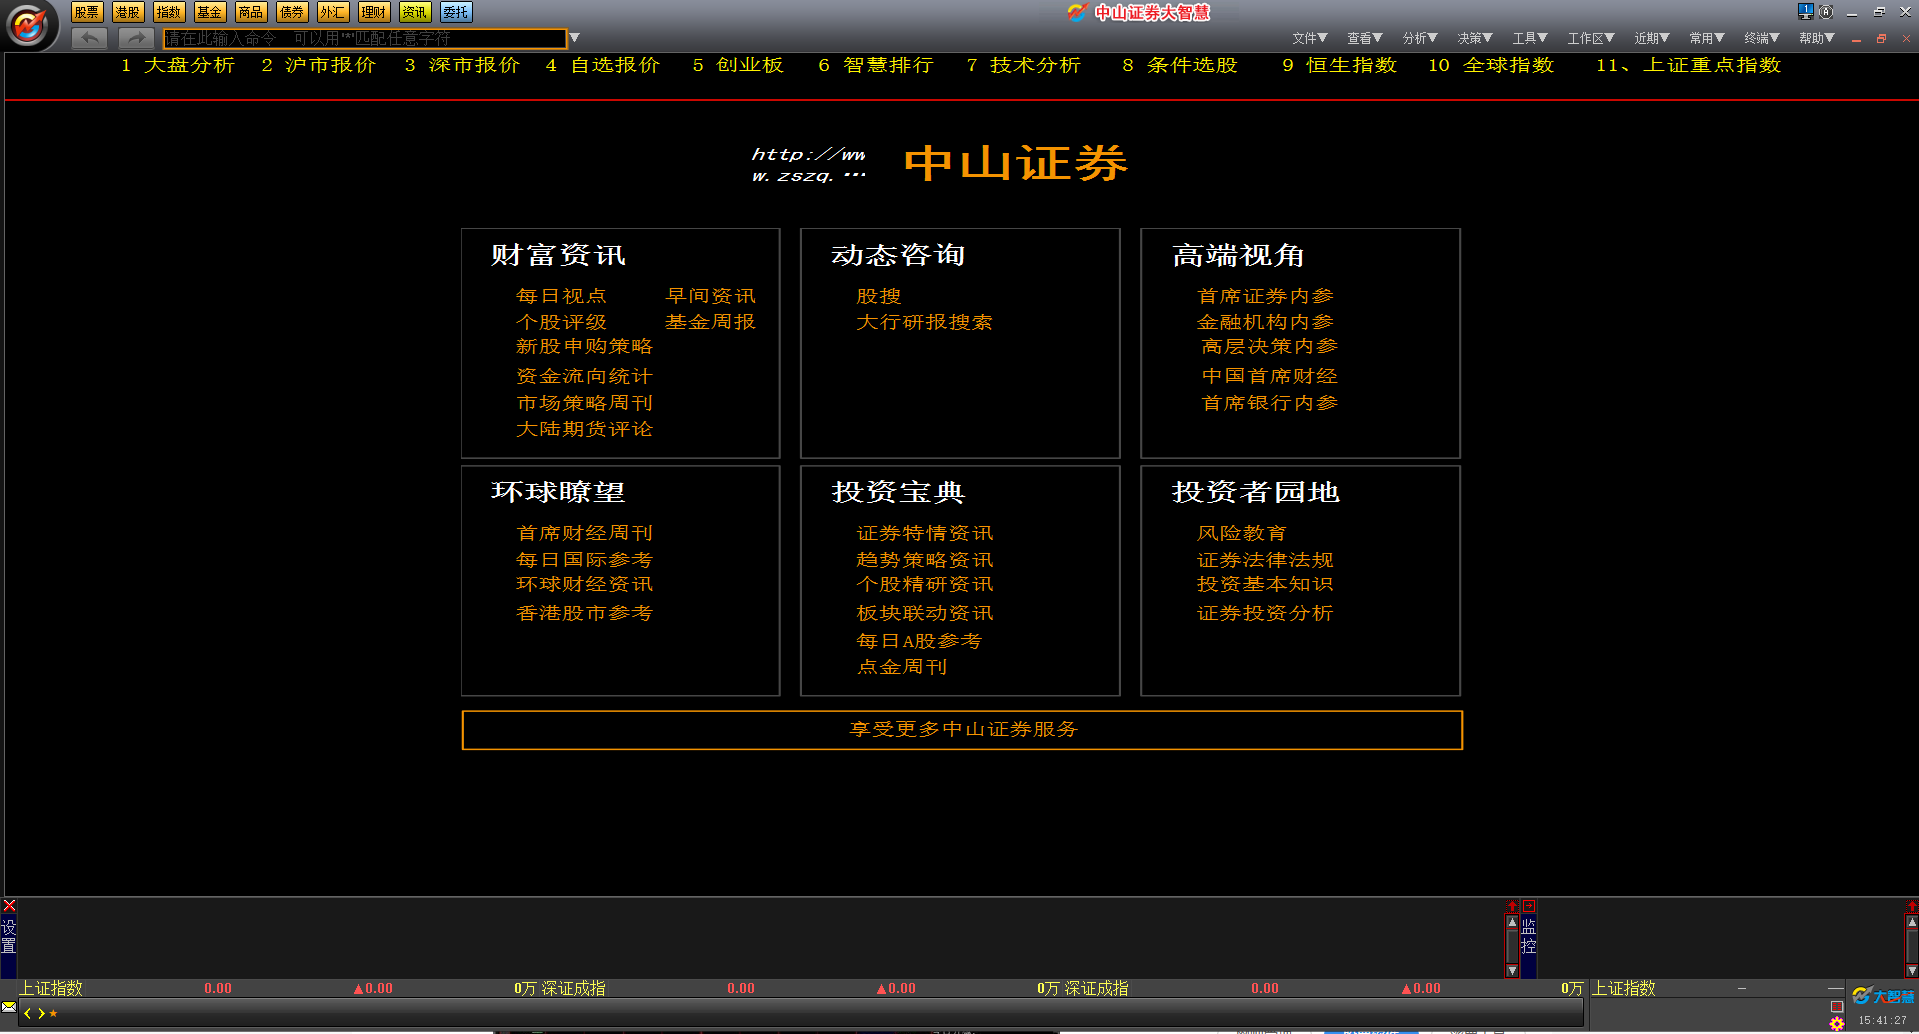
Task: Open the 中国首席财经 link
Action: click(1269, 376)
